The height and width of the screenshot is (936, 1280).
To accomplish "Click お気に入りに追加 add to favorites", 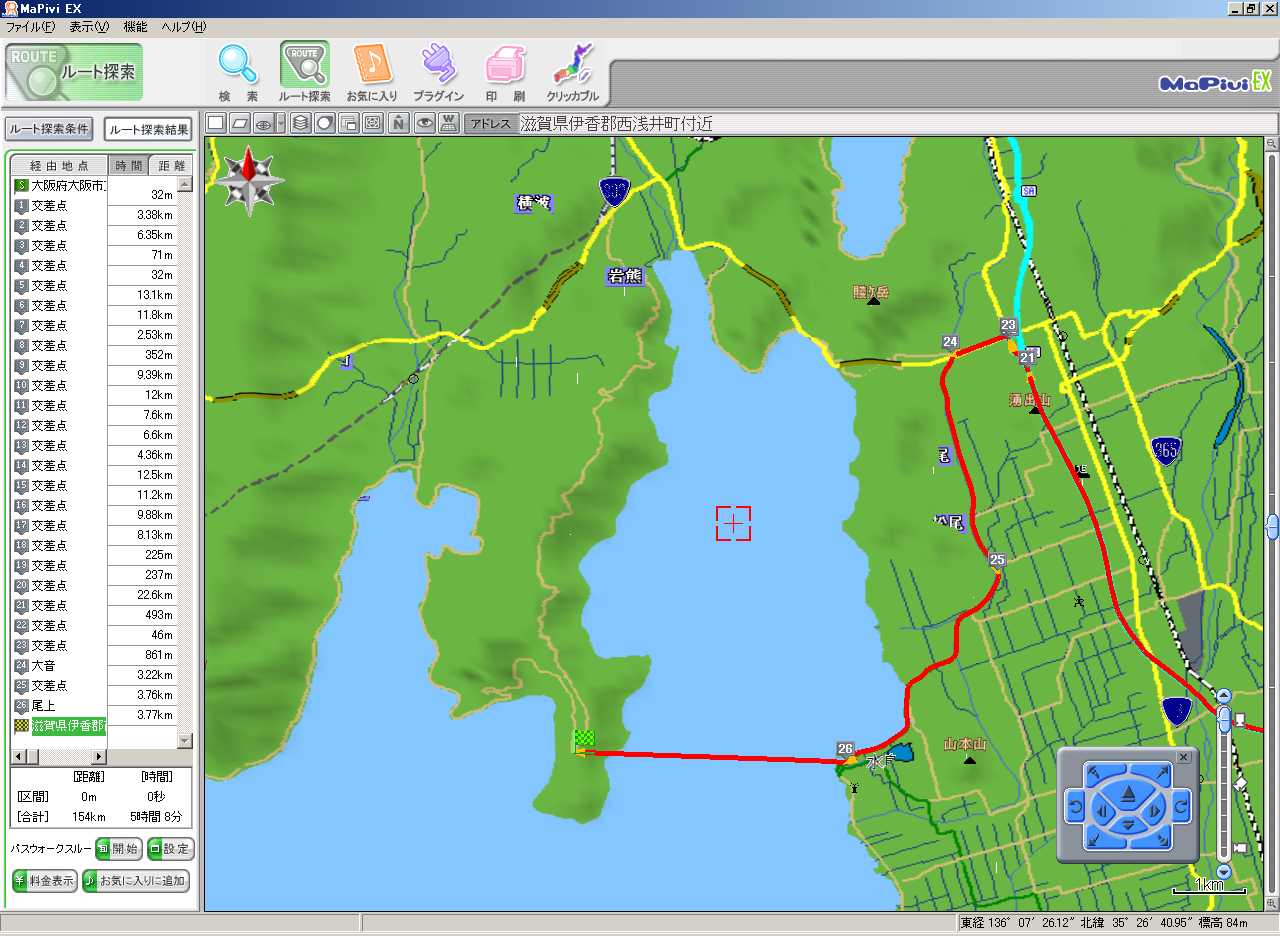I will click(x=136, y=881).
